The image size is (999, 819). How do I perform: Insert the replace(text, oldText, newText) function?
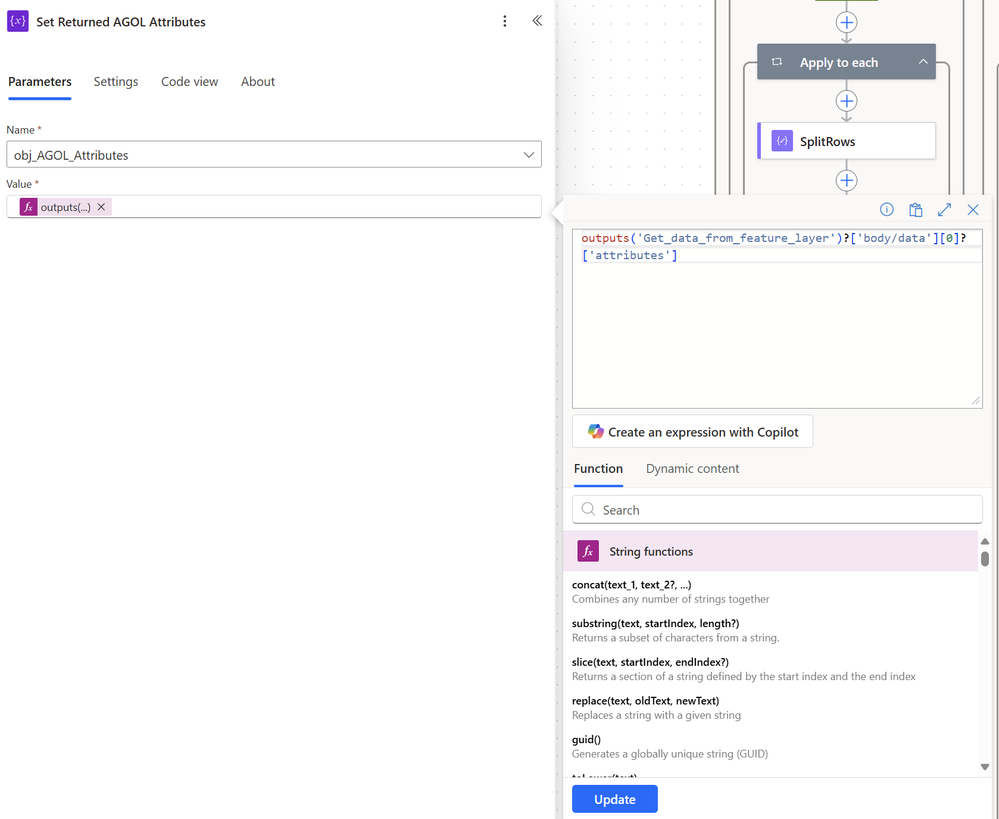point(645,700)
